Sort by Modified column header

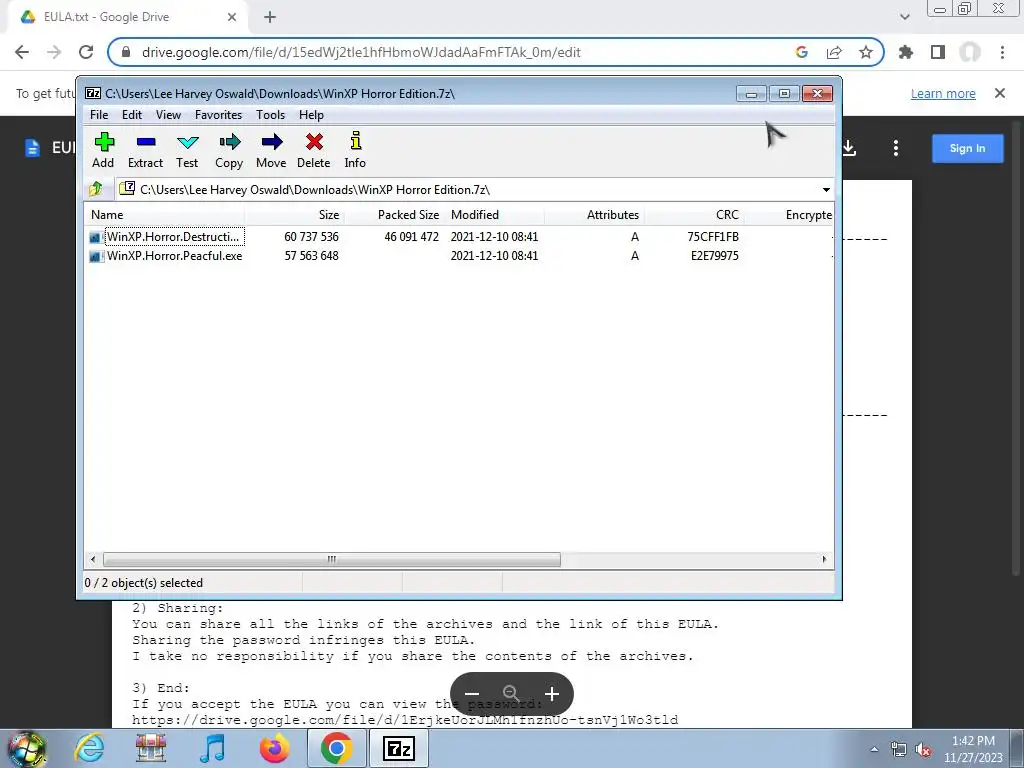point(494,215)
